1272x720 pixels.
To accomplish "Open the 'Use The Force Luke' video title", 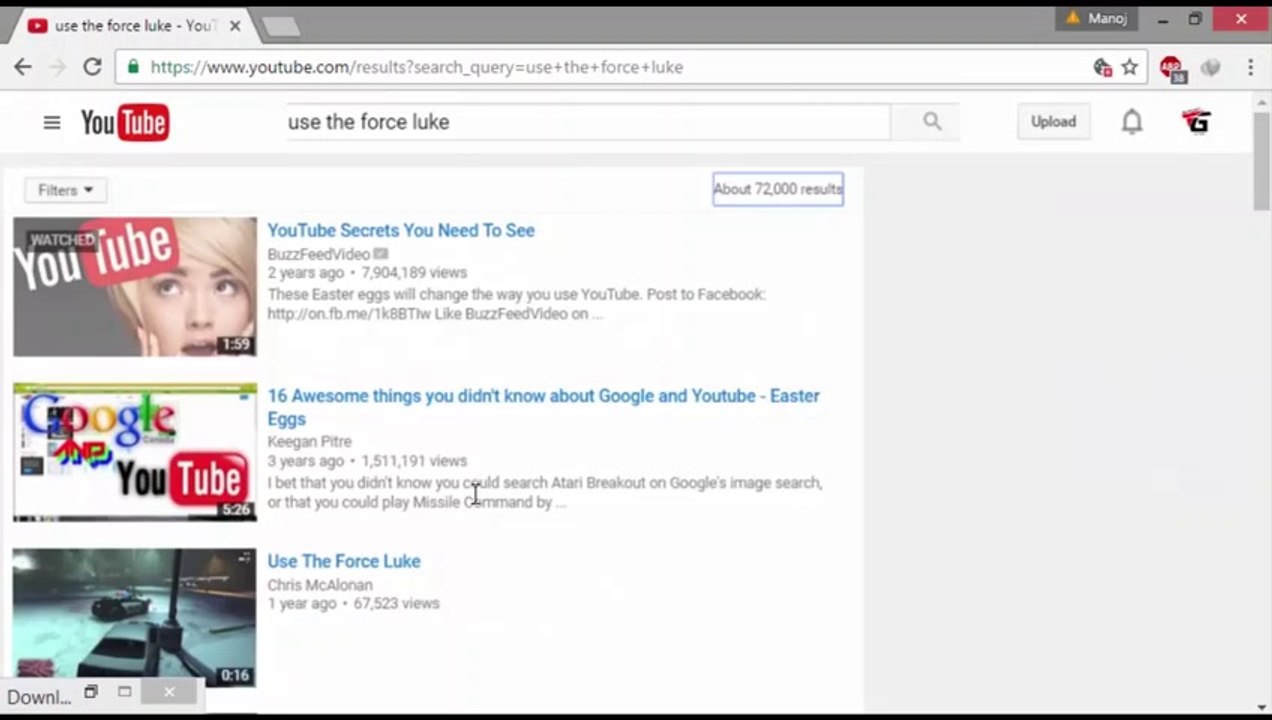I will click(x=344, y=561).
